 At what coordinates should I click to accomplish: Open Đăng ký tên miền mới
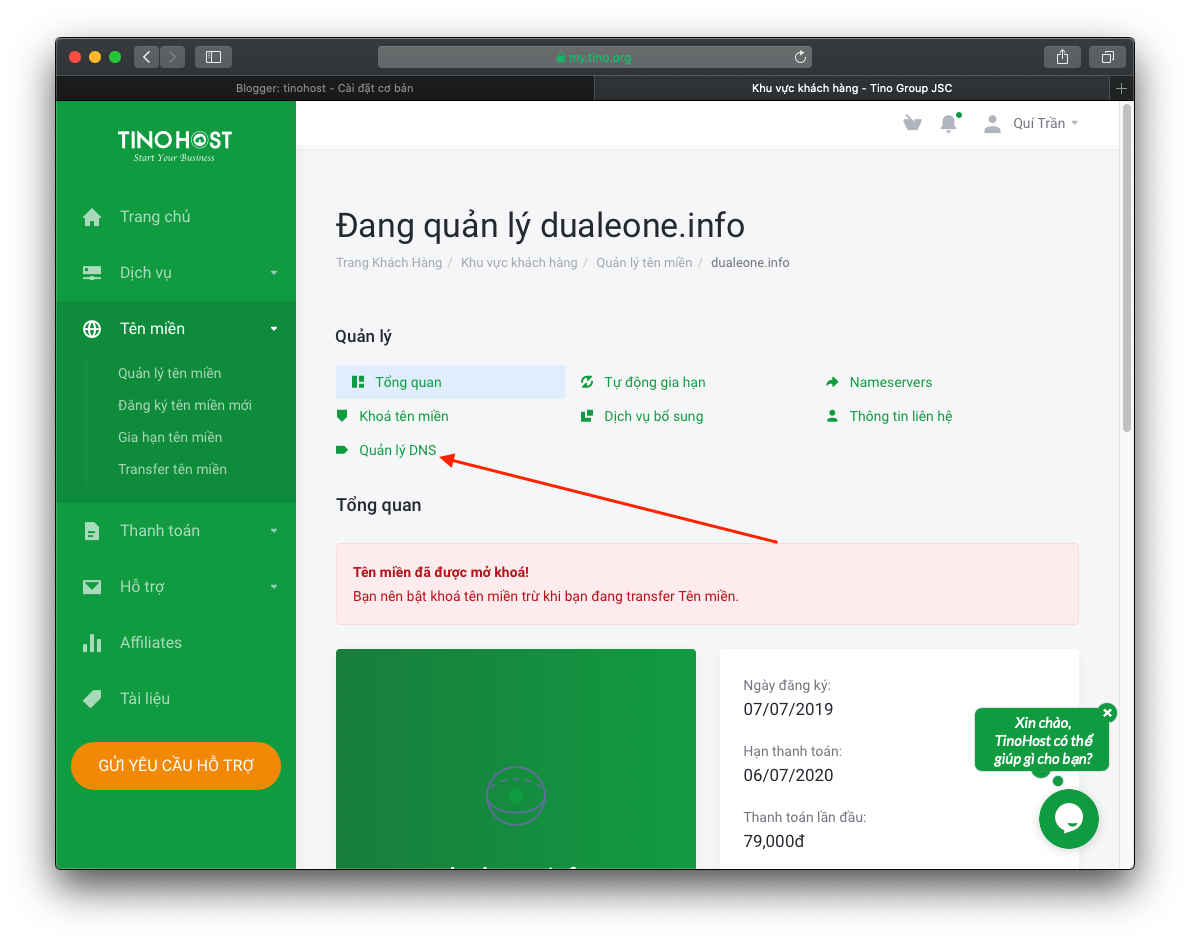tap(184, 405)
